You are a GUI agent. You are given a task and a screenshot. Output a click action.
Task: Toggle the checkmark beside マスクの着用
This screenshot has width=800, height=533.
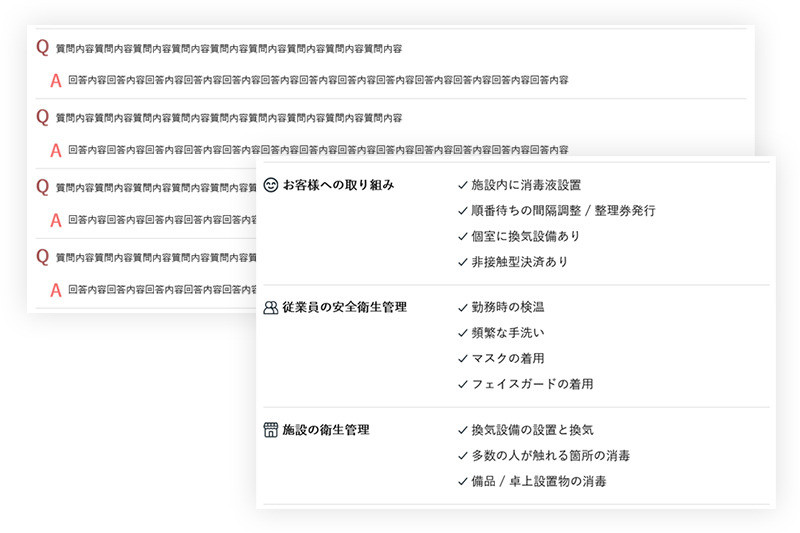click(x=462, y=358)
